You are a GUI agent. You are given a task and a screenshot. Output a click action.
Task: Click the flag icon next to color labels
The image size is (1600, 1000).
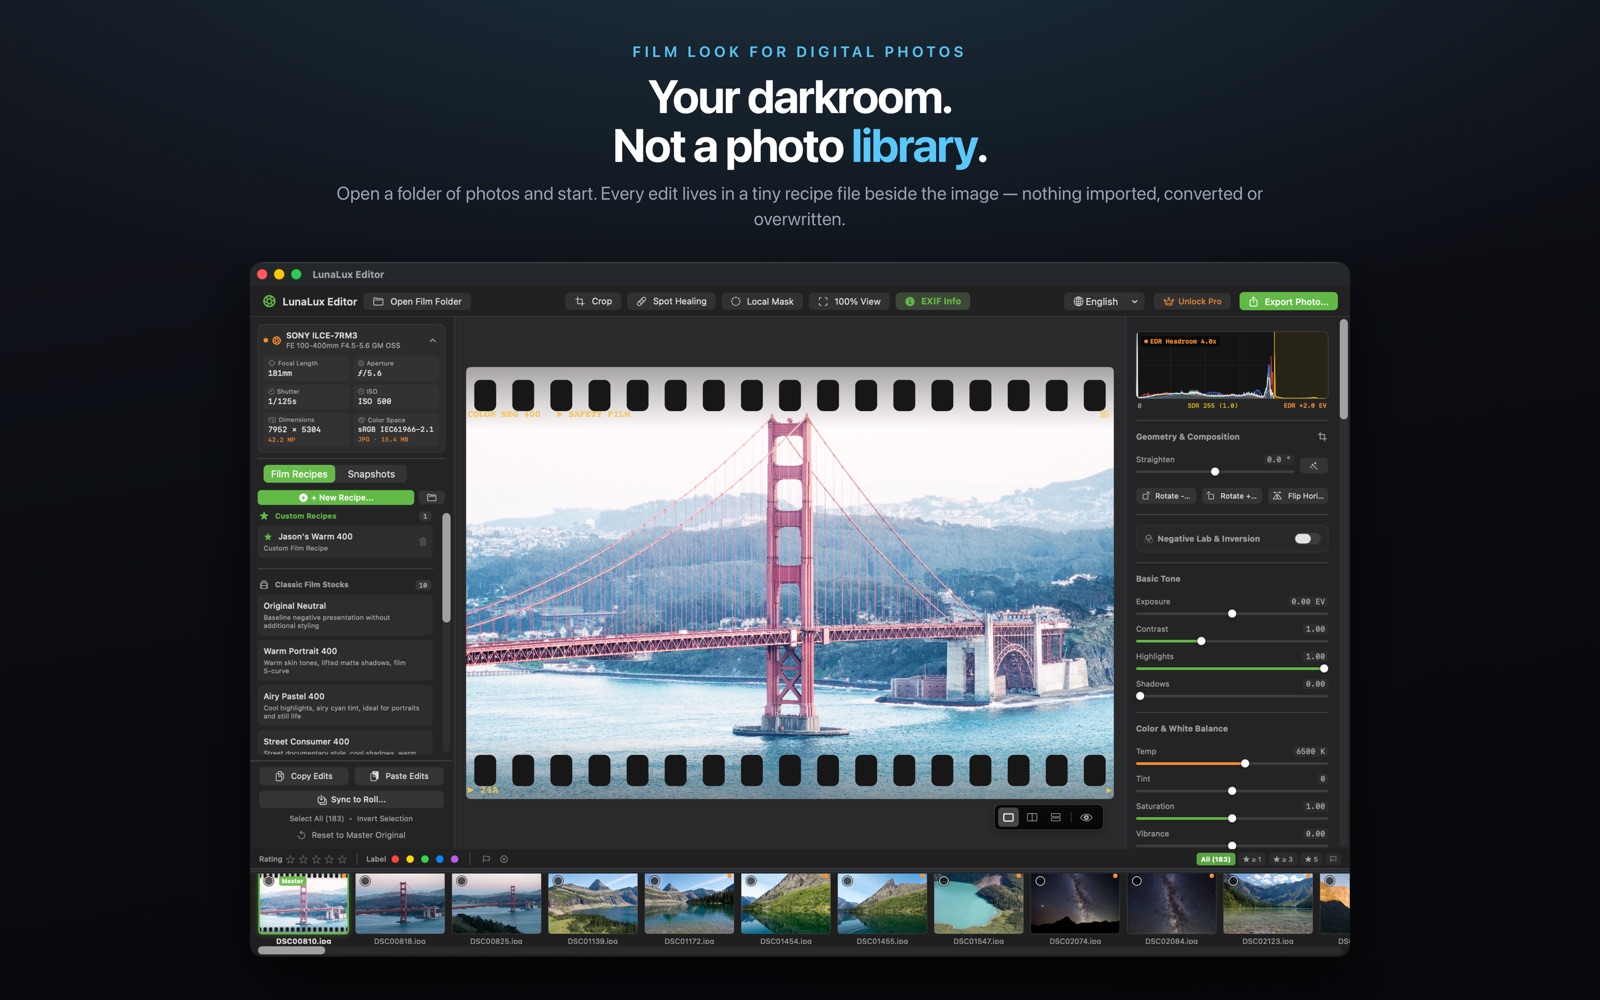coord(486,859)
